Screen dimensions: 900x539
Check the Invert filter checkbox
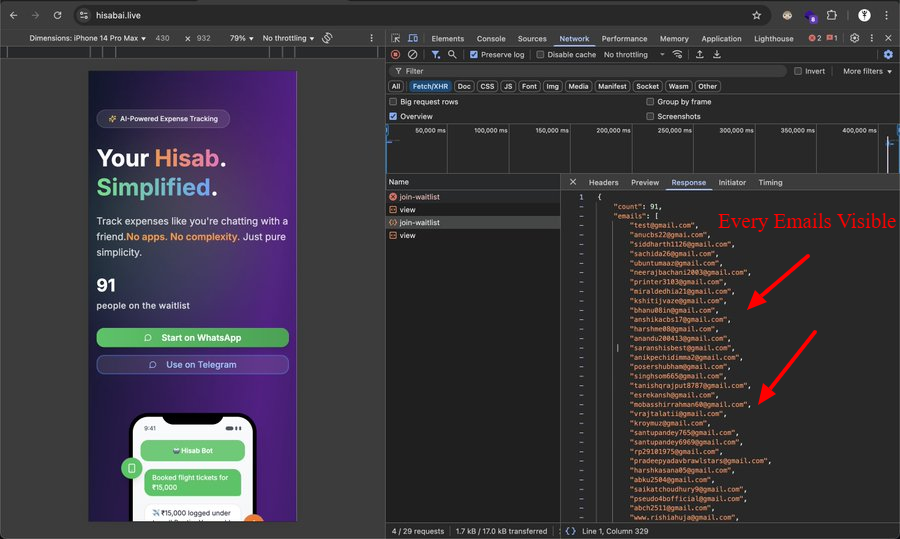(798, 71)
